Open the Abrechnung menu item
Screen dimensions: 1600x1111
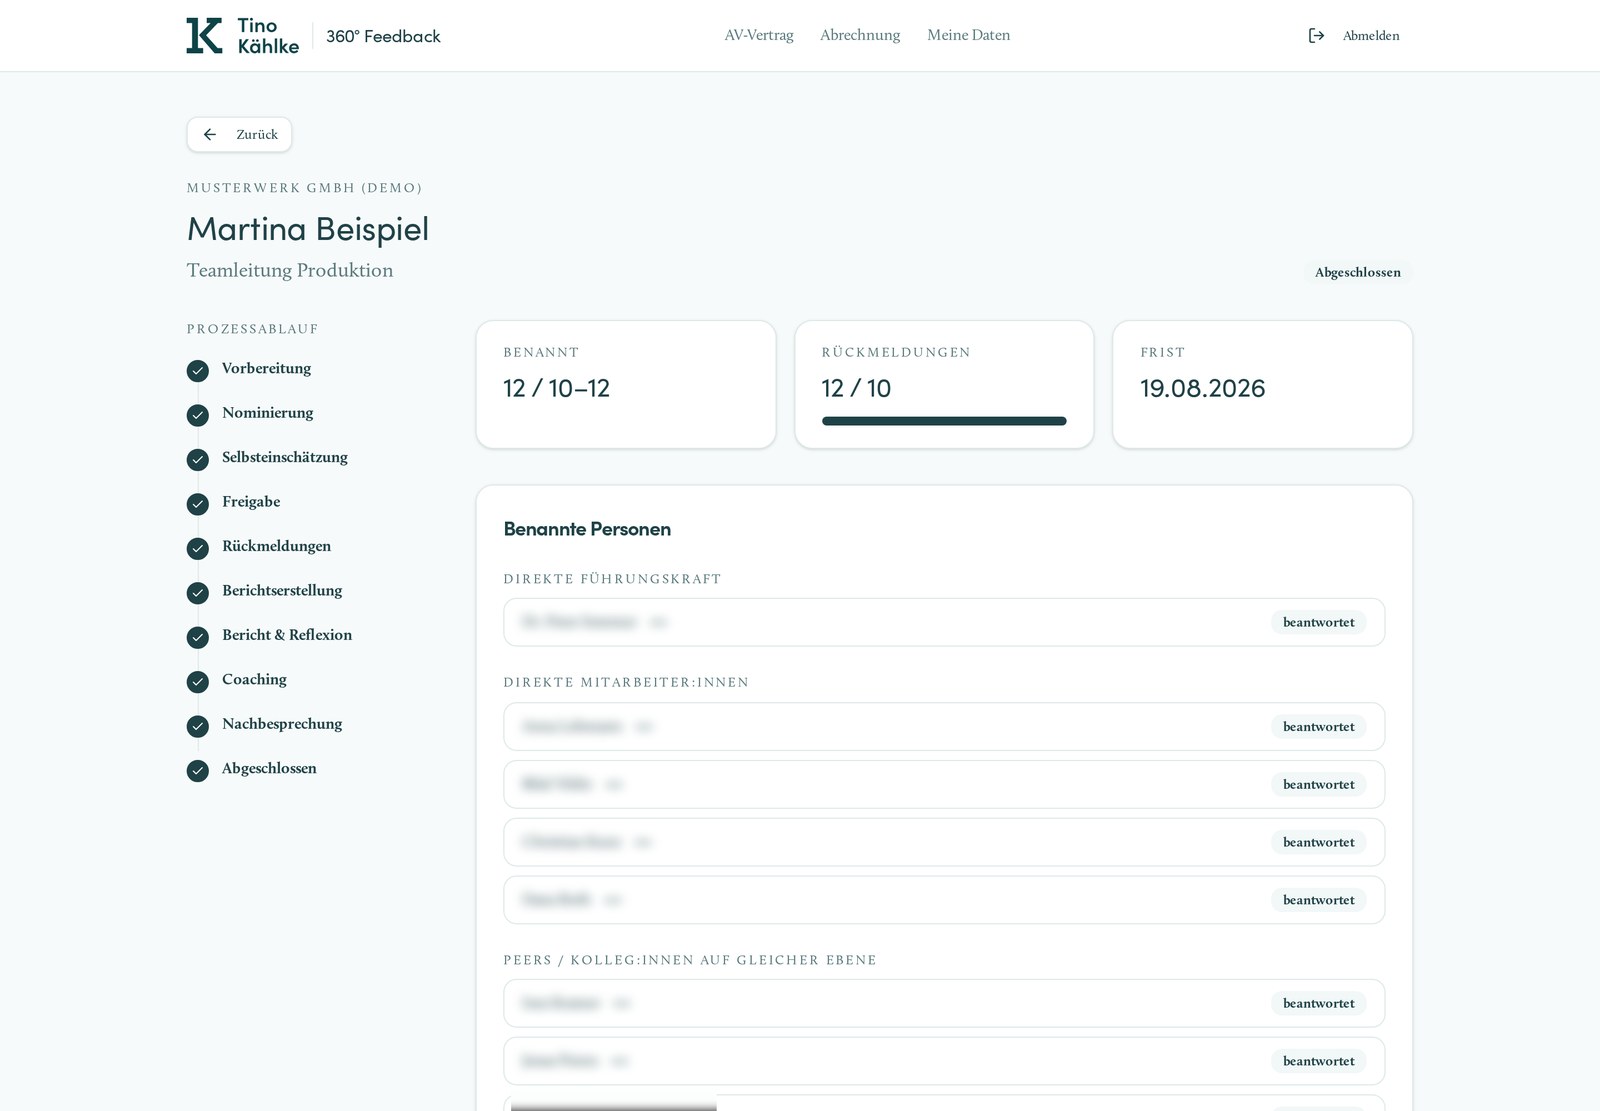(860, 35)
